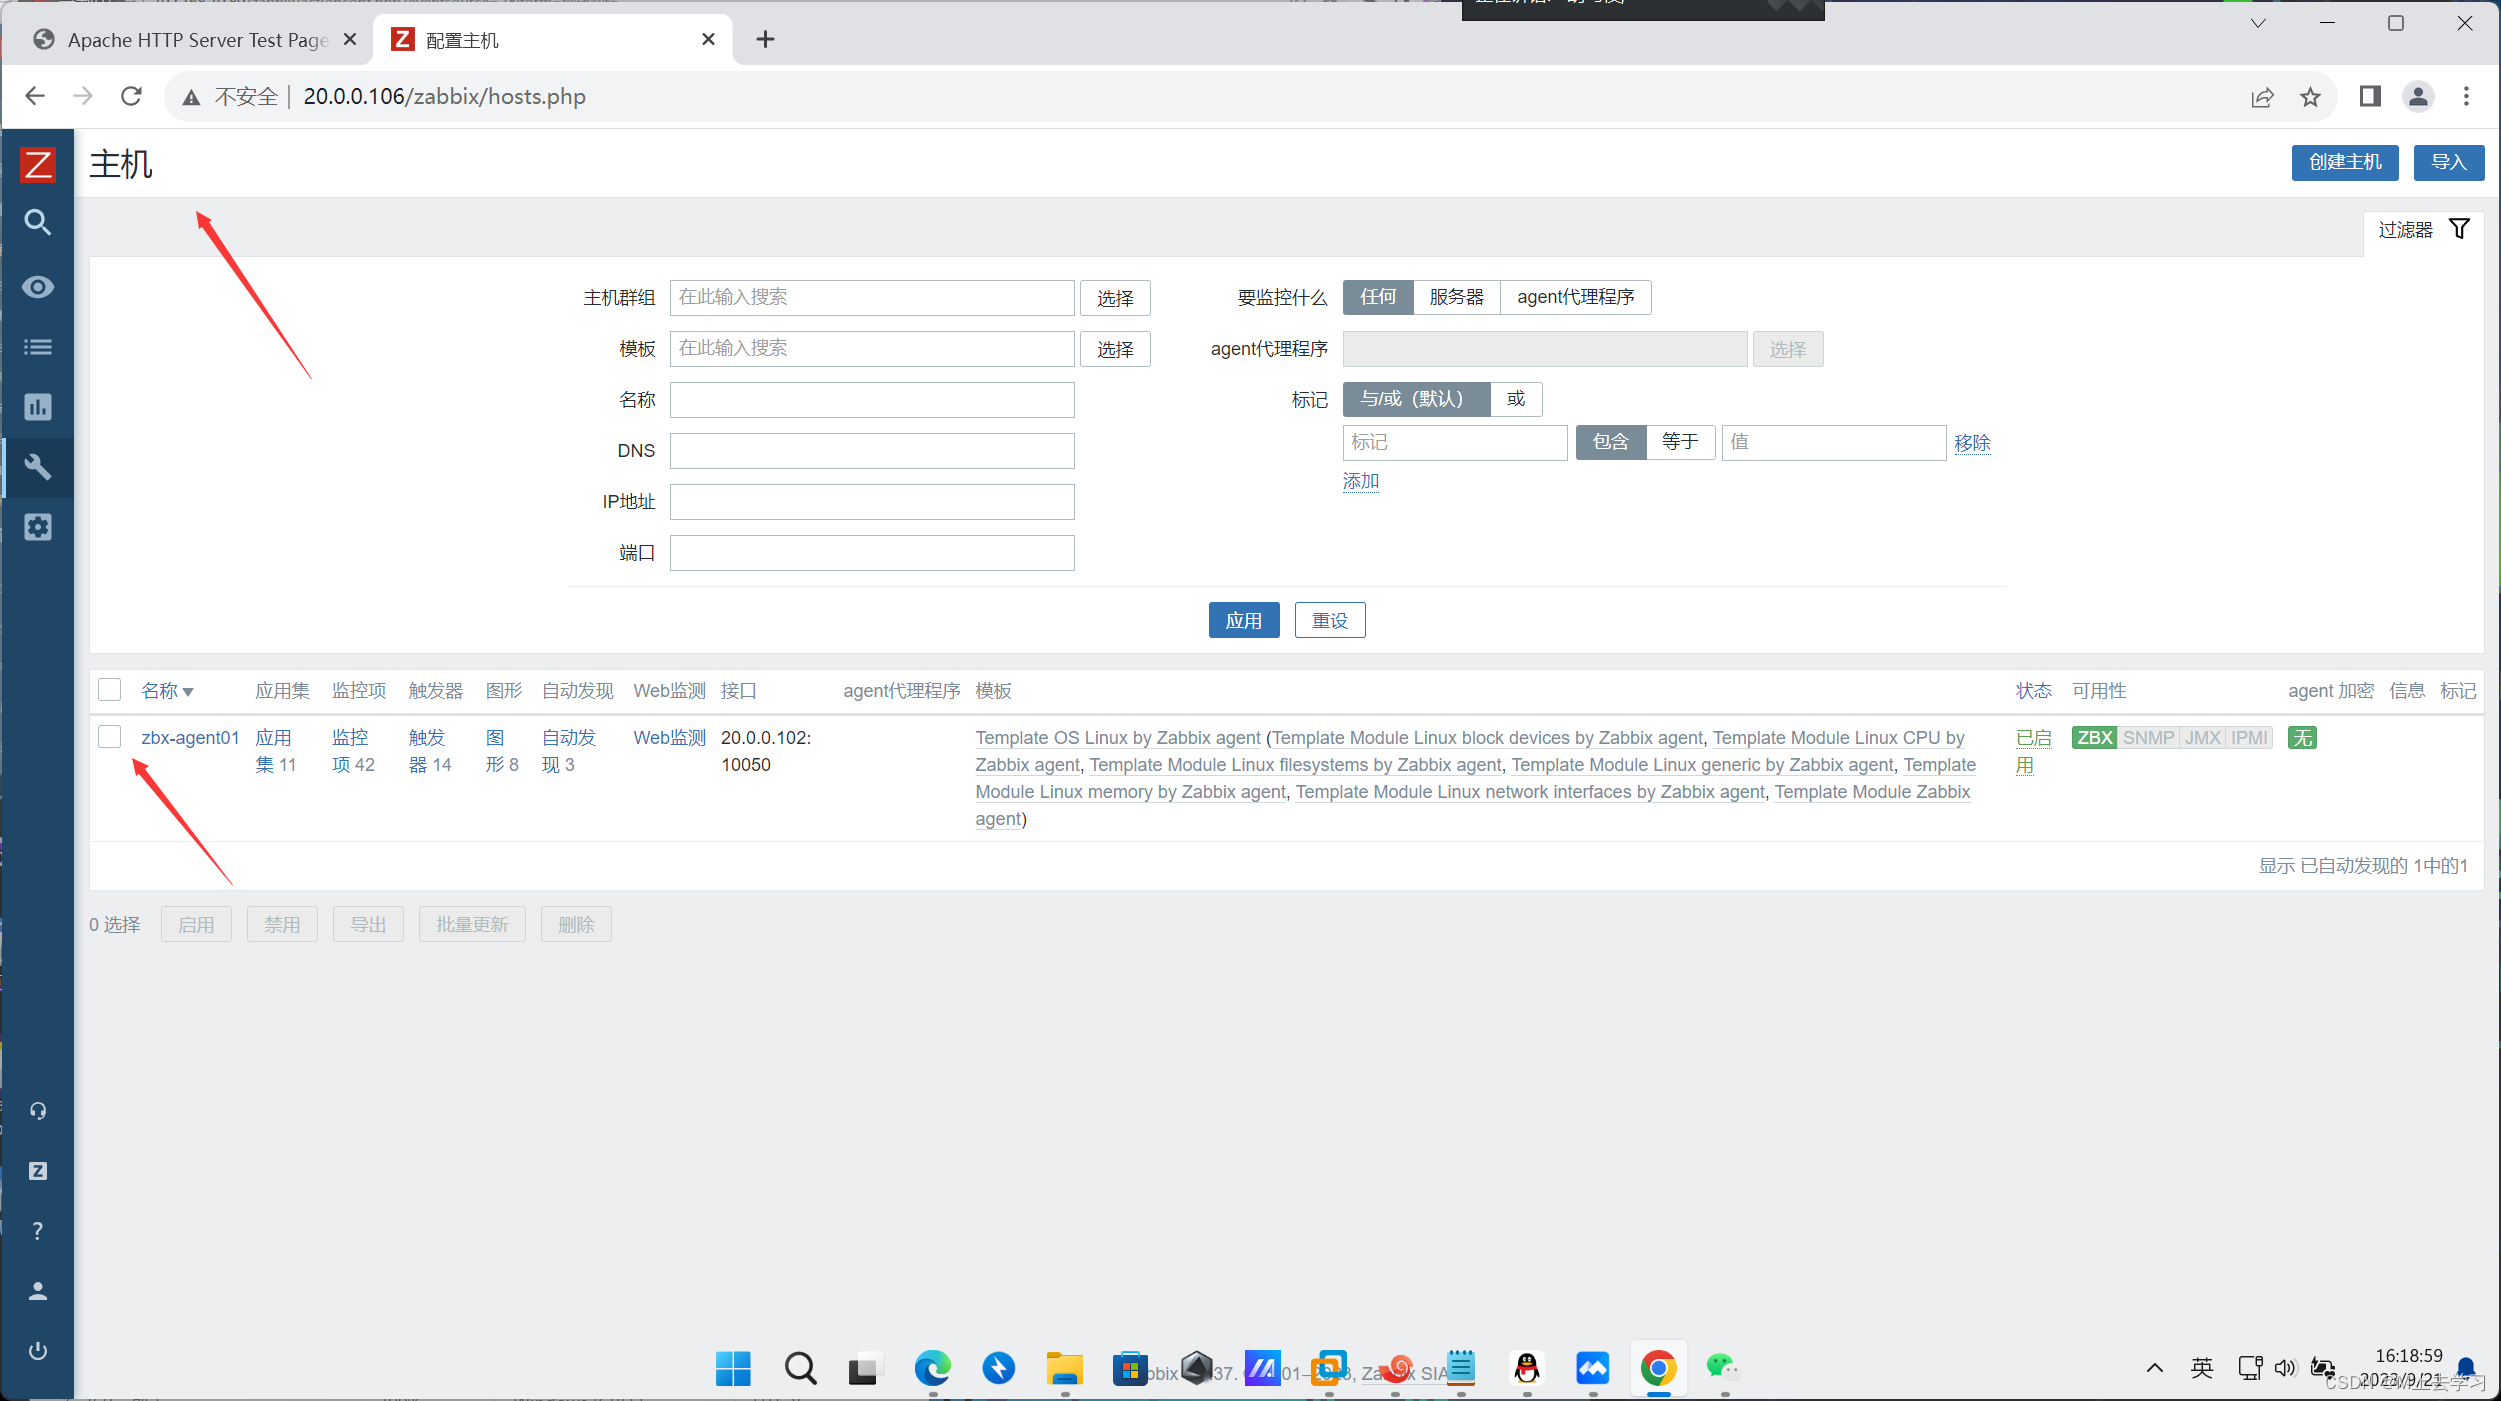Click into the IP地址 input field

click(x=872, y=502)
